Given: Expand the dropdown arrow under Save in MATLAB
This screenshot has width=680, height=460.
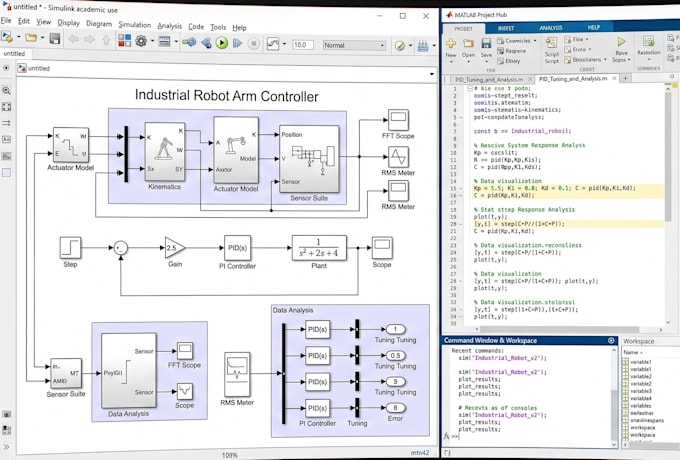Looking at the screenshot, I should 486,62.
